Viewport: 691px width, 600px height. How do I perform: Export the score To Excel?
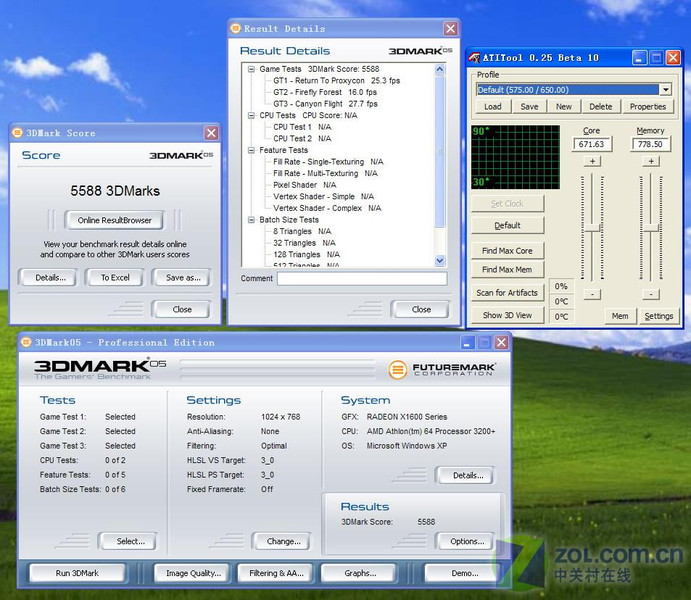115,278
